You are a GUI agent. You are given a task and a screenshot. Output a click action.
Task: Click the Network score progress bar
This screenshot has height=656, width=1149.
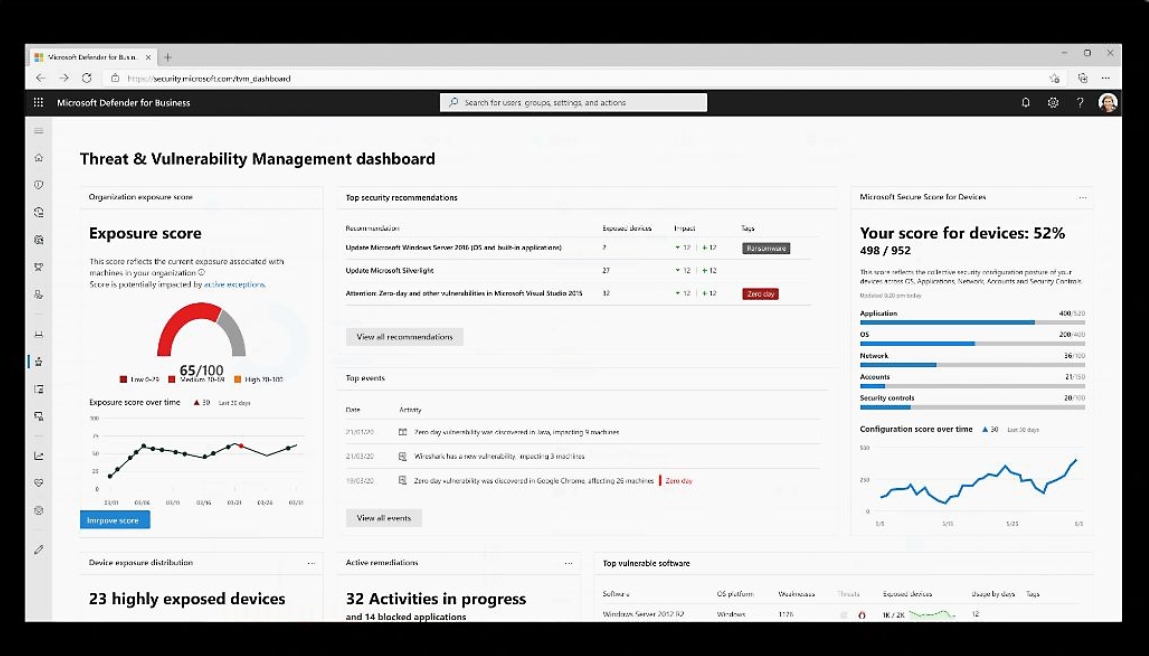click(972, 365)
